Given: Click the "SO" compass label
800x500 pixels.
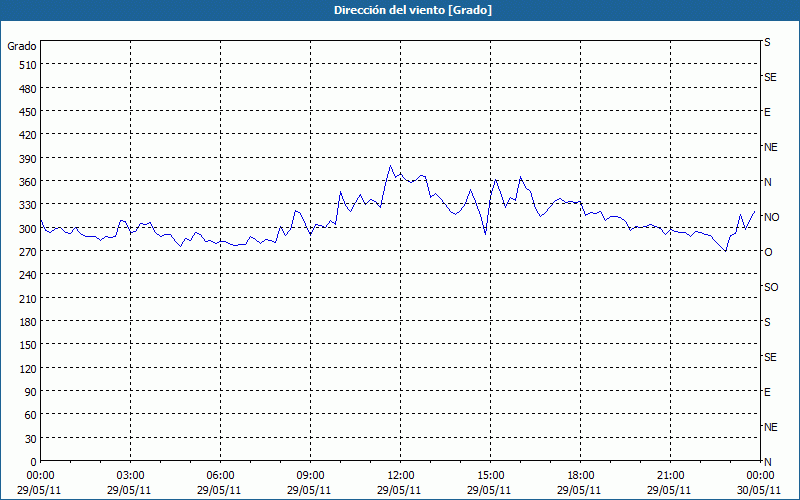Looking at the screenshot, I should tap(771, 287).
